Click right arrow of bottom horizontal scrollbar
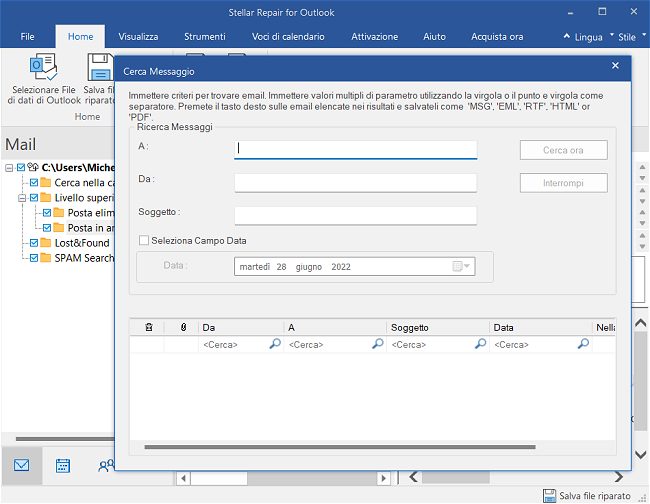The height and width of the screenshot is (504, 650). tap(384, 478)
